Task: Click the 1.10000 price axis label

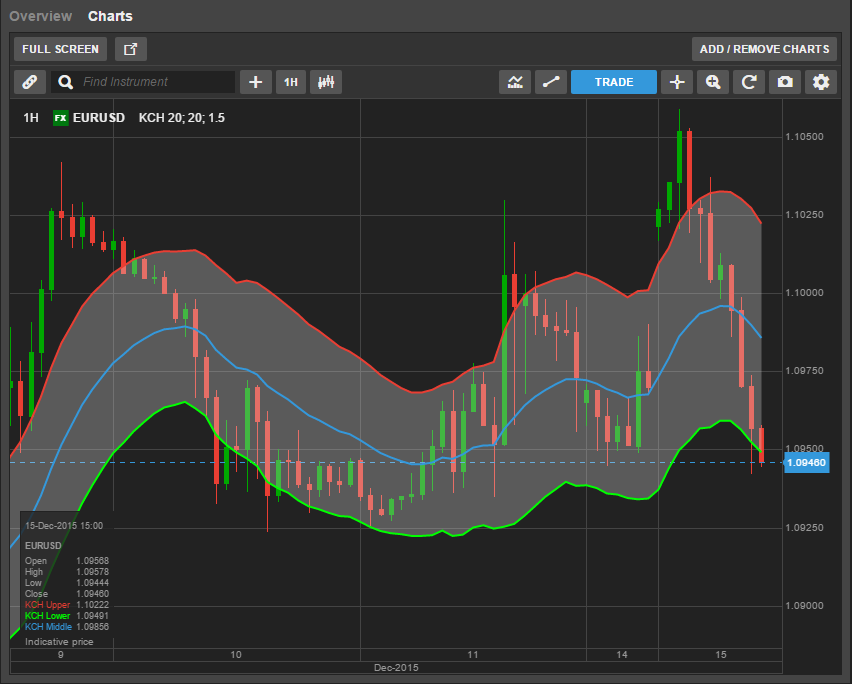Action: click(804, 293)
